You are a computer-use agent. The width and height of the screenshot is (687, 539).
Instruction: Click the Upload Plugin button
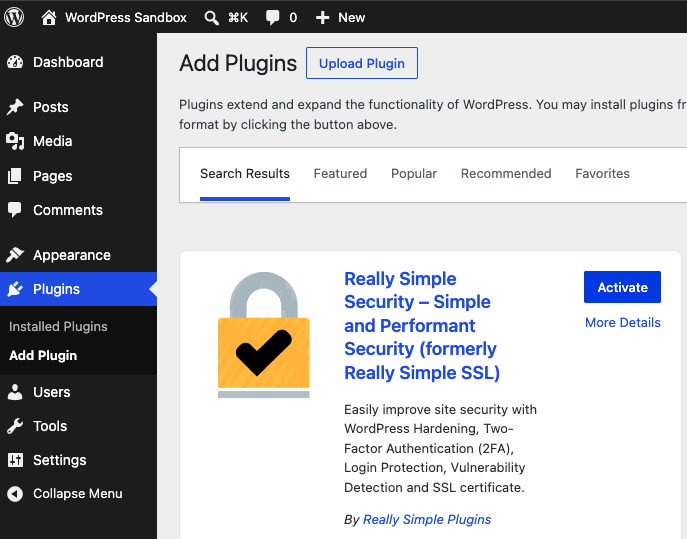(x=362, y=63)
